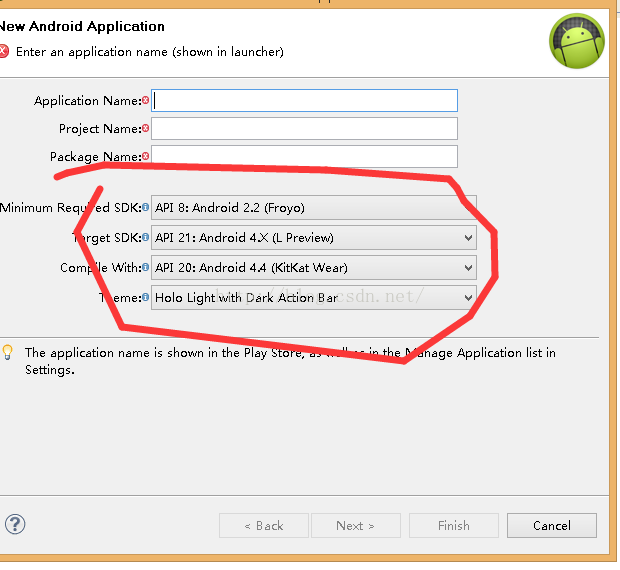The height and width of the screenshot is (570, 620).
Task: Open help with question mark icon
Action: [x=15, y=525]
